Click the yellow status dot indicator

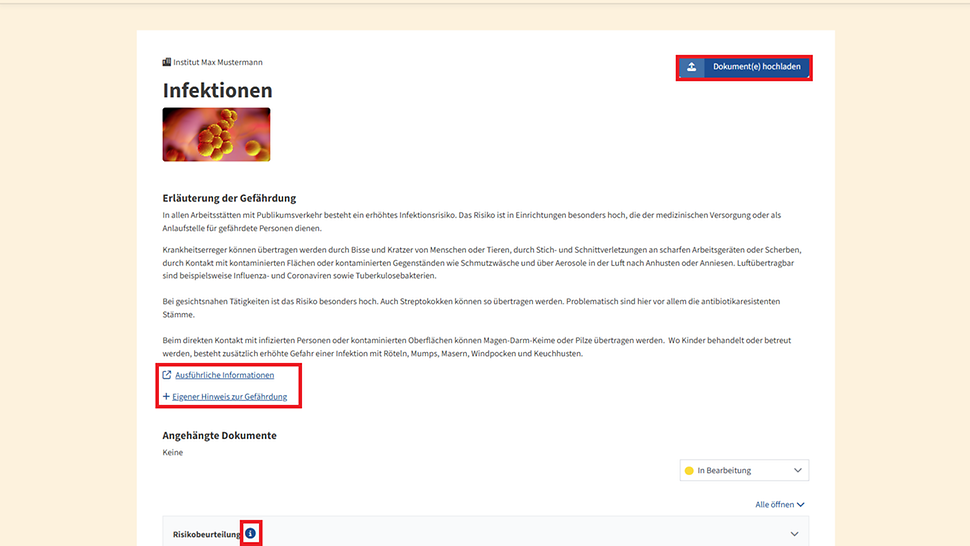click(689, 471)
